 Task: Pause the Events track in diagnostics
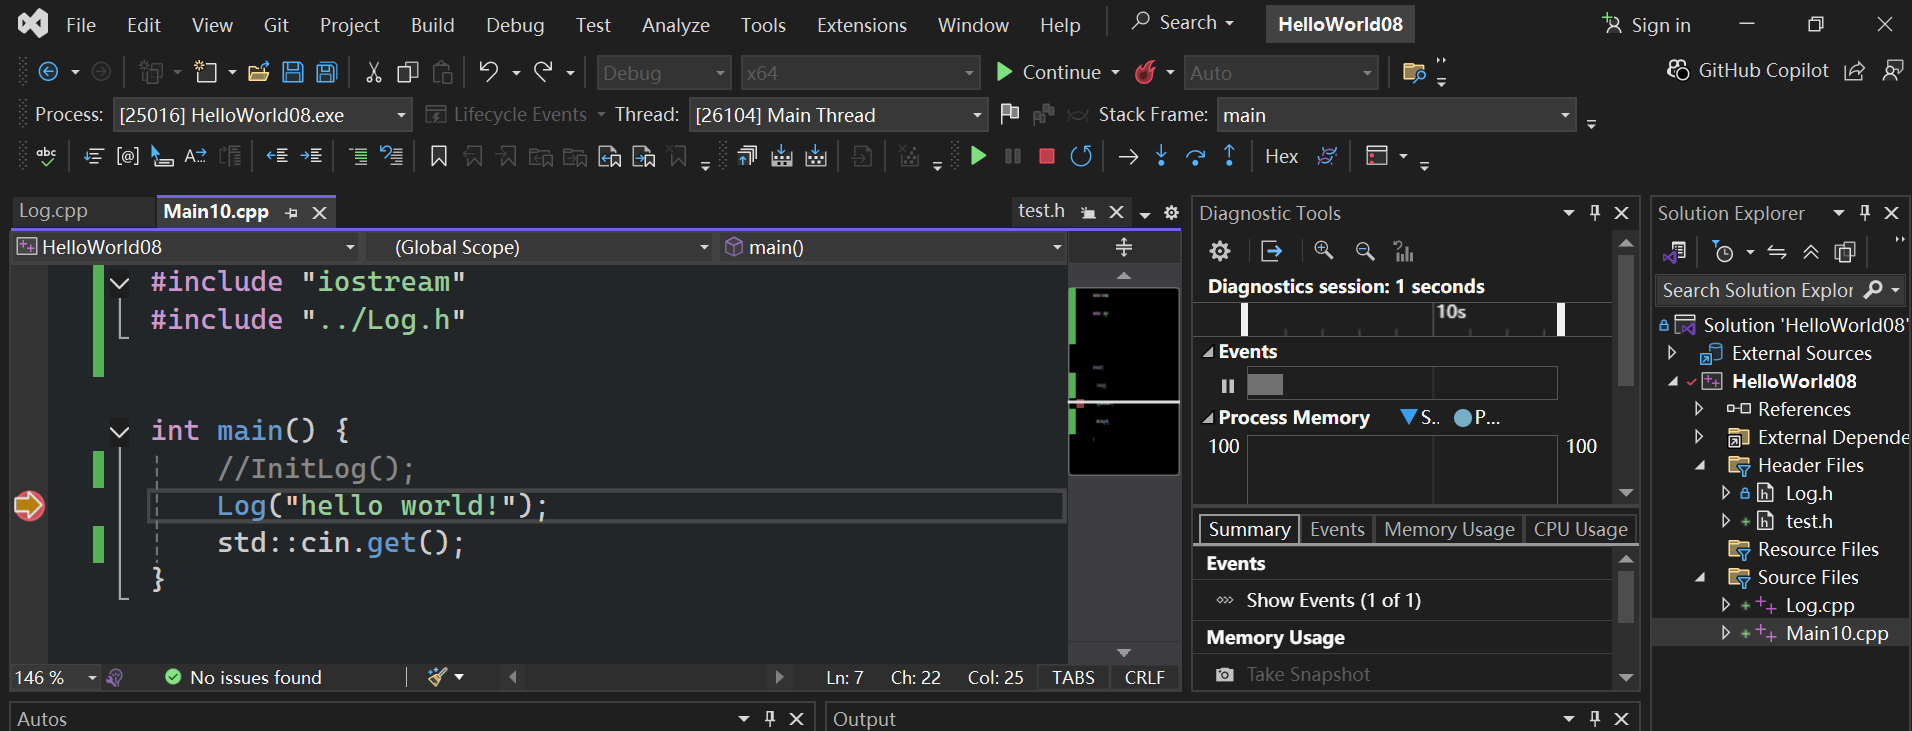(x=1228, y=386)
